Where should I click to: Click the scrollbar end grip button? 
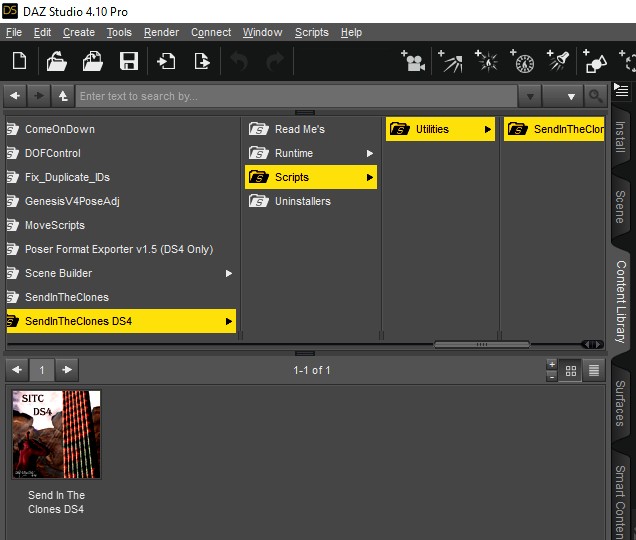click(x=593, y=344)
